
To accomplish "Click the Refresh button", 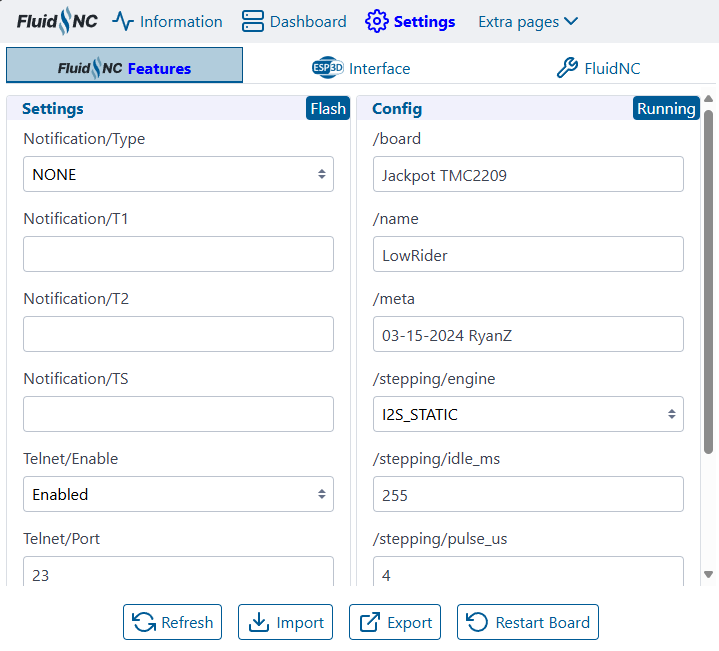I will [x=172, y=622].
